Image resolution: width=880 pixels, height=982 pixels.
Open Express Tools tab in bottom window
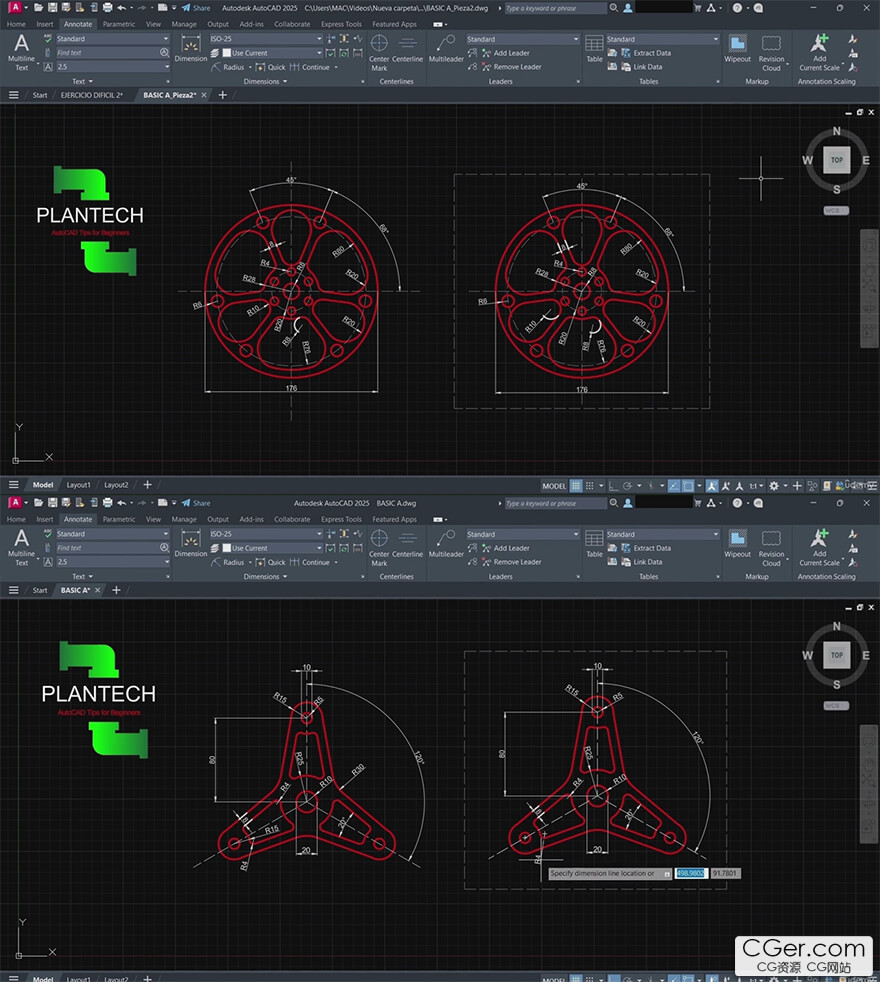(341, 519)
